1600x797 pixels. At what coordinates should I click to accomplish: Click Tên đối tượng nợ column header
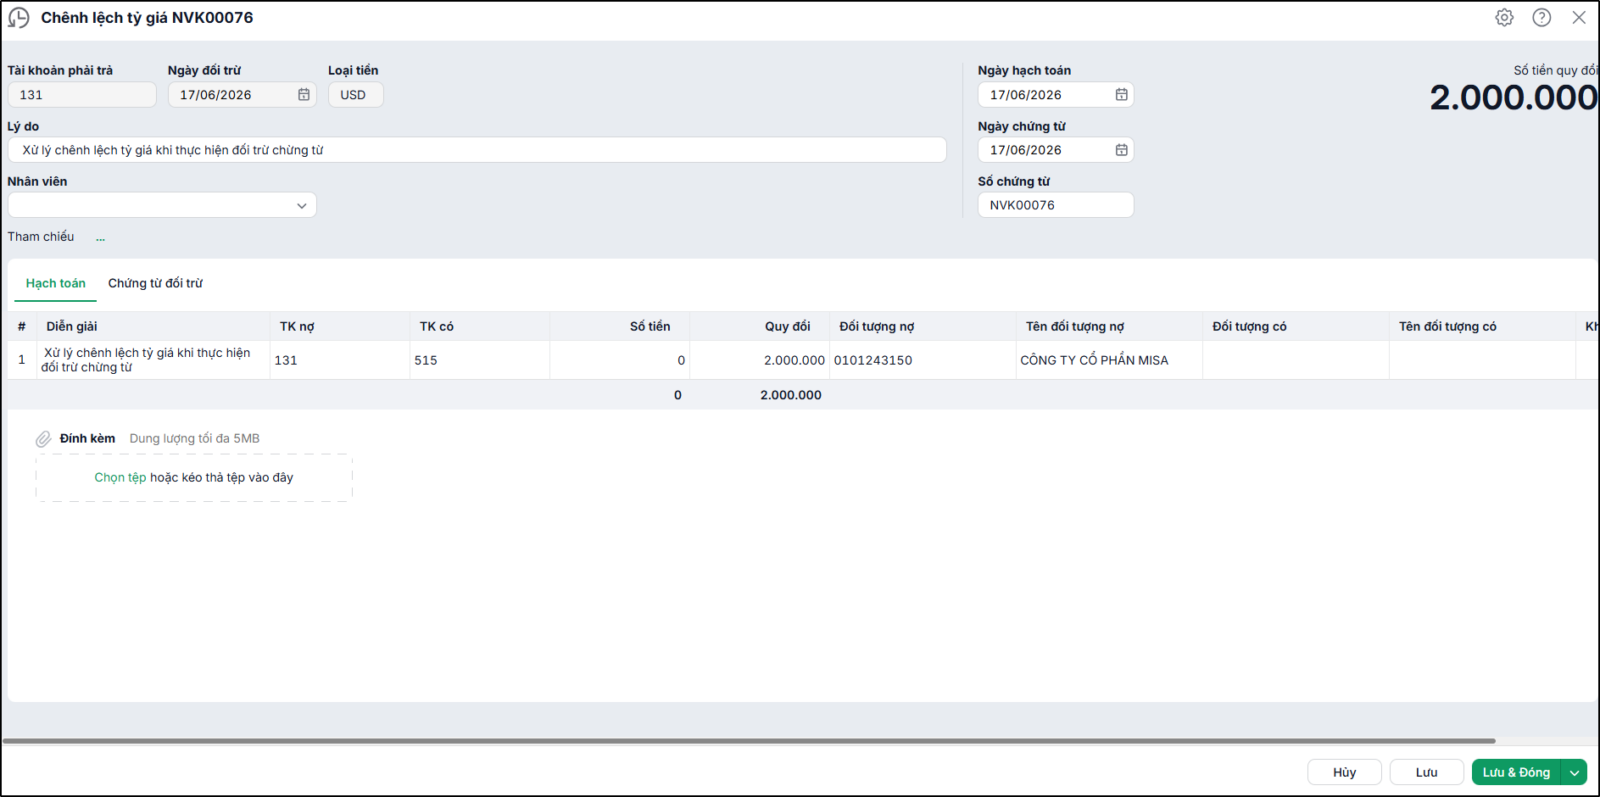click(x=1109, y=327)
